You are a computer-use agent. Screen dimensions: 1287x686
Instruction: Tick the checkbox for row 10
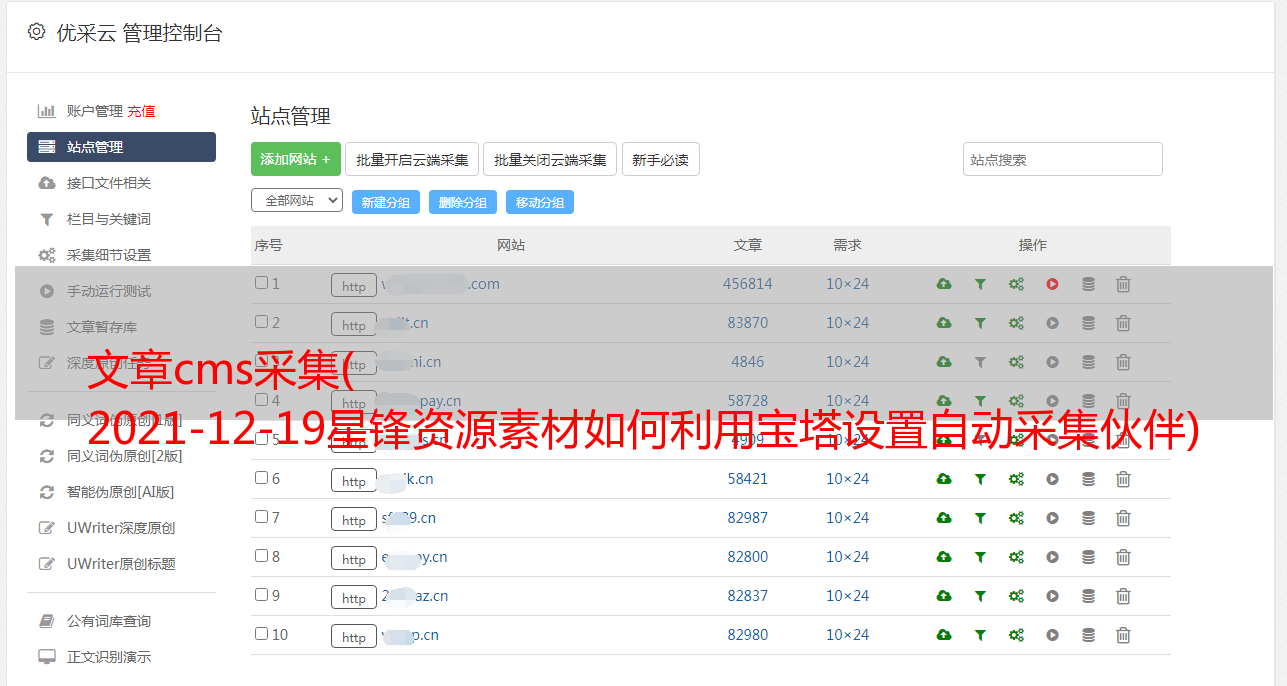click(261, 634)
